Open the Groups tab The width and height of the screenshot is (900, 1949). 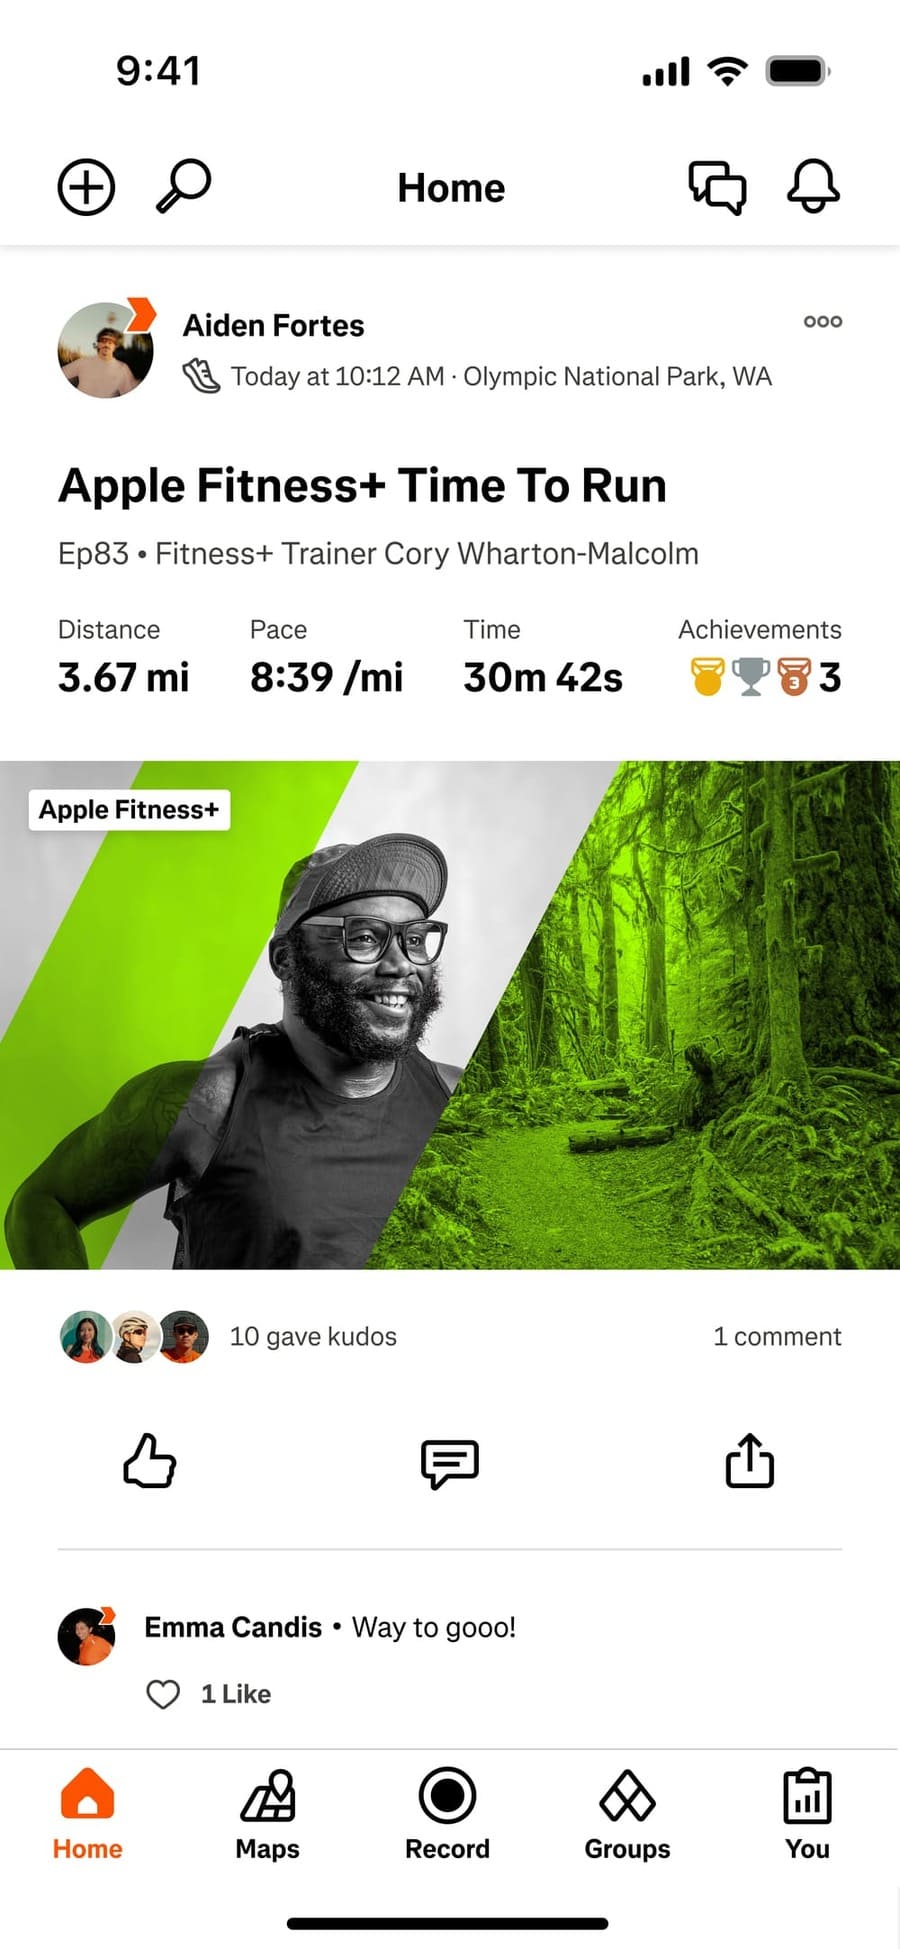click(x=627, y=1815)
